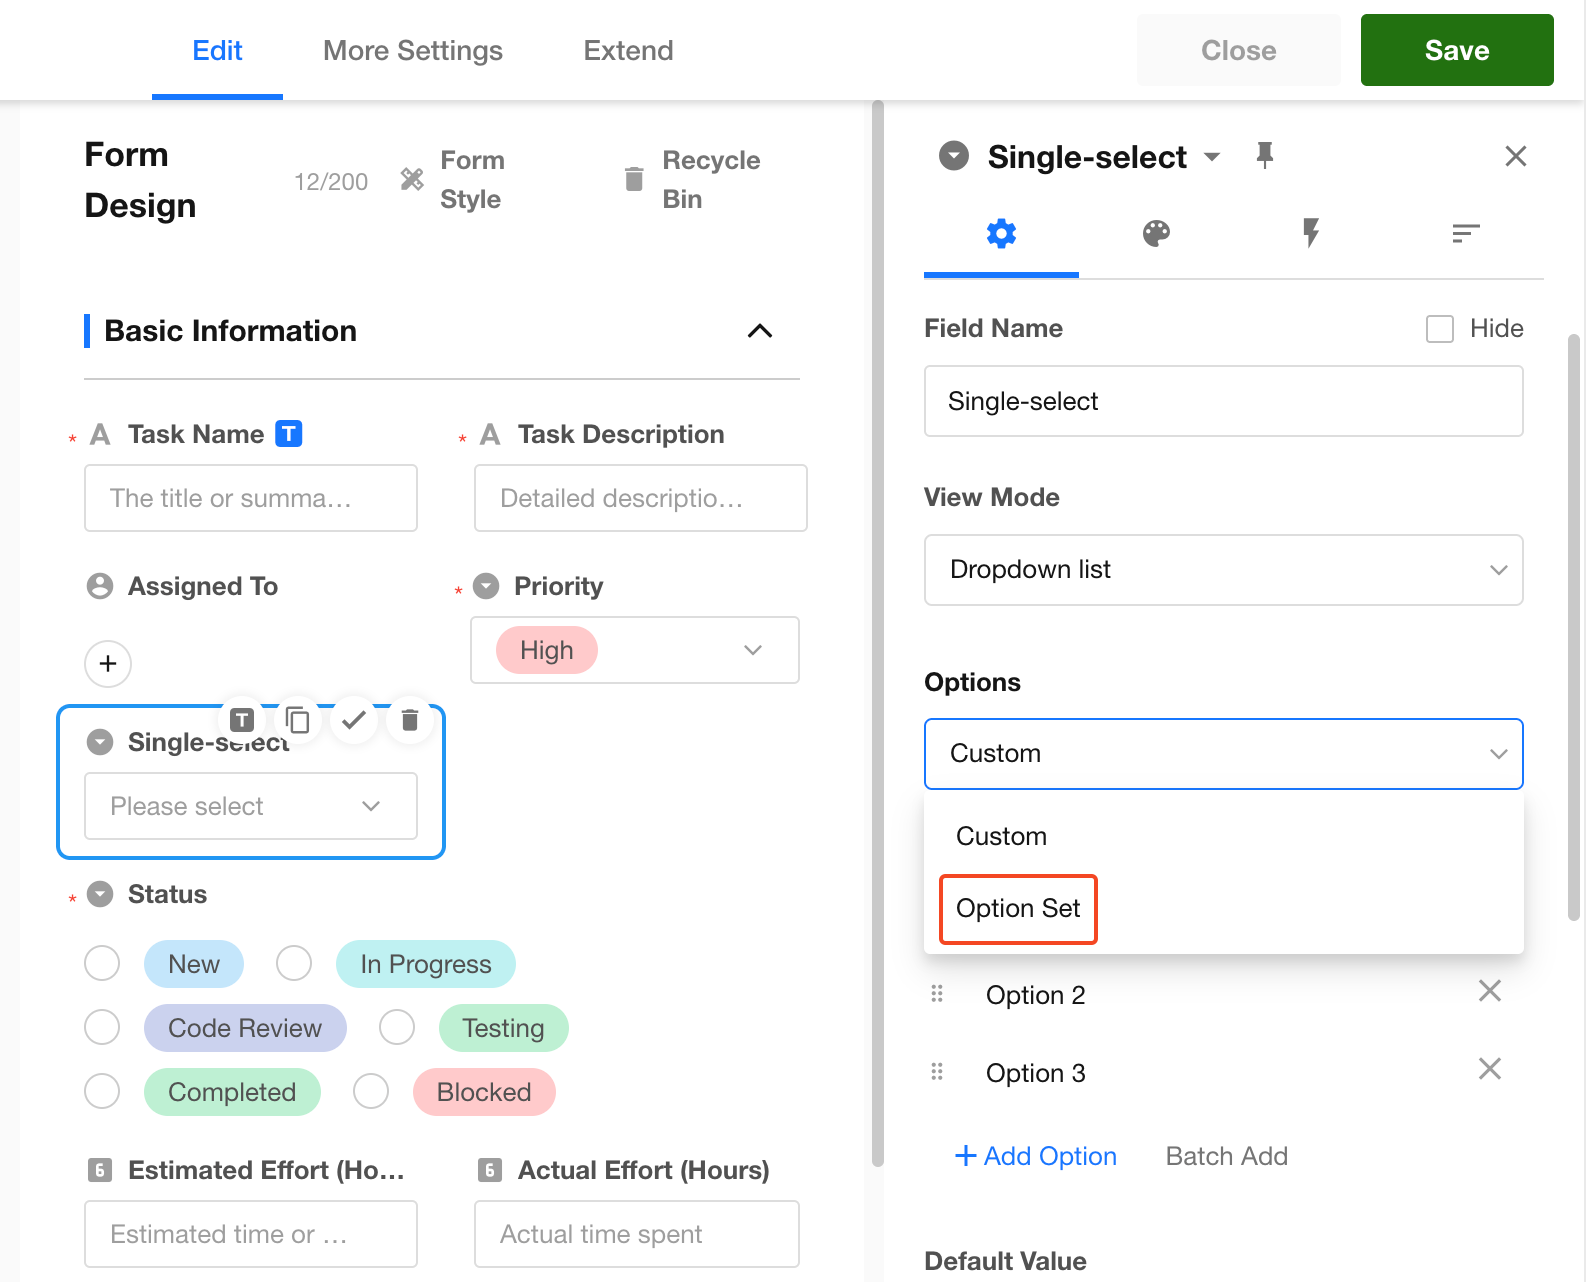
Task: Duplicate the Single-select field with copy icon
Action: point(298,720)
